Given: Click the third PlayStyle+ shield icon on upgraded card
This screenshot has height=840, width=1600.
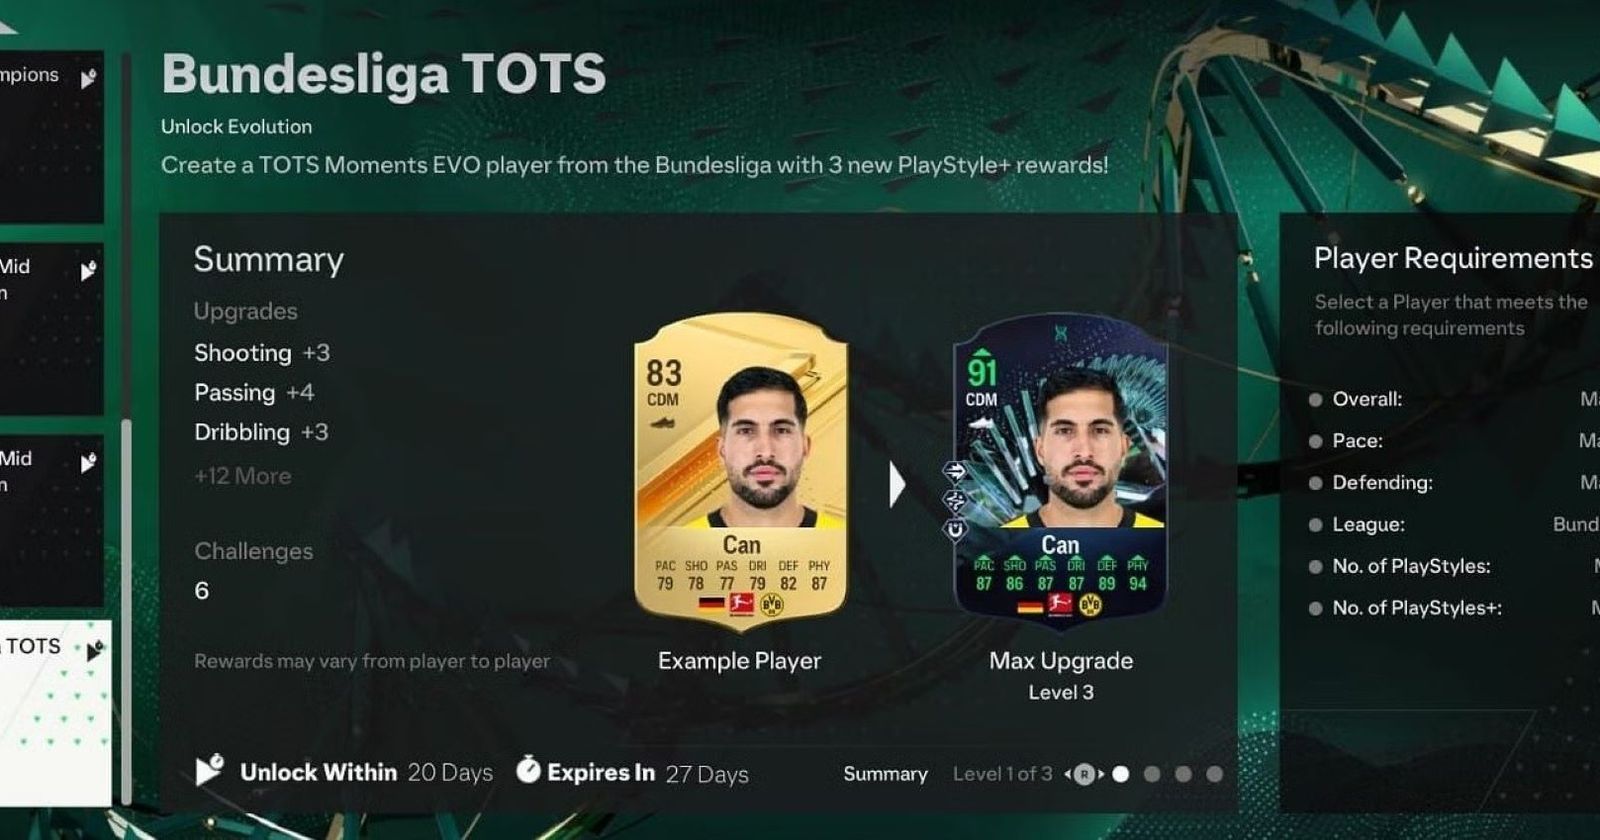Looking at the screenshot, I should (x=955, y=529).
